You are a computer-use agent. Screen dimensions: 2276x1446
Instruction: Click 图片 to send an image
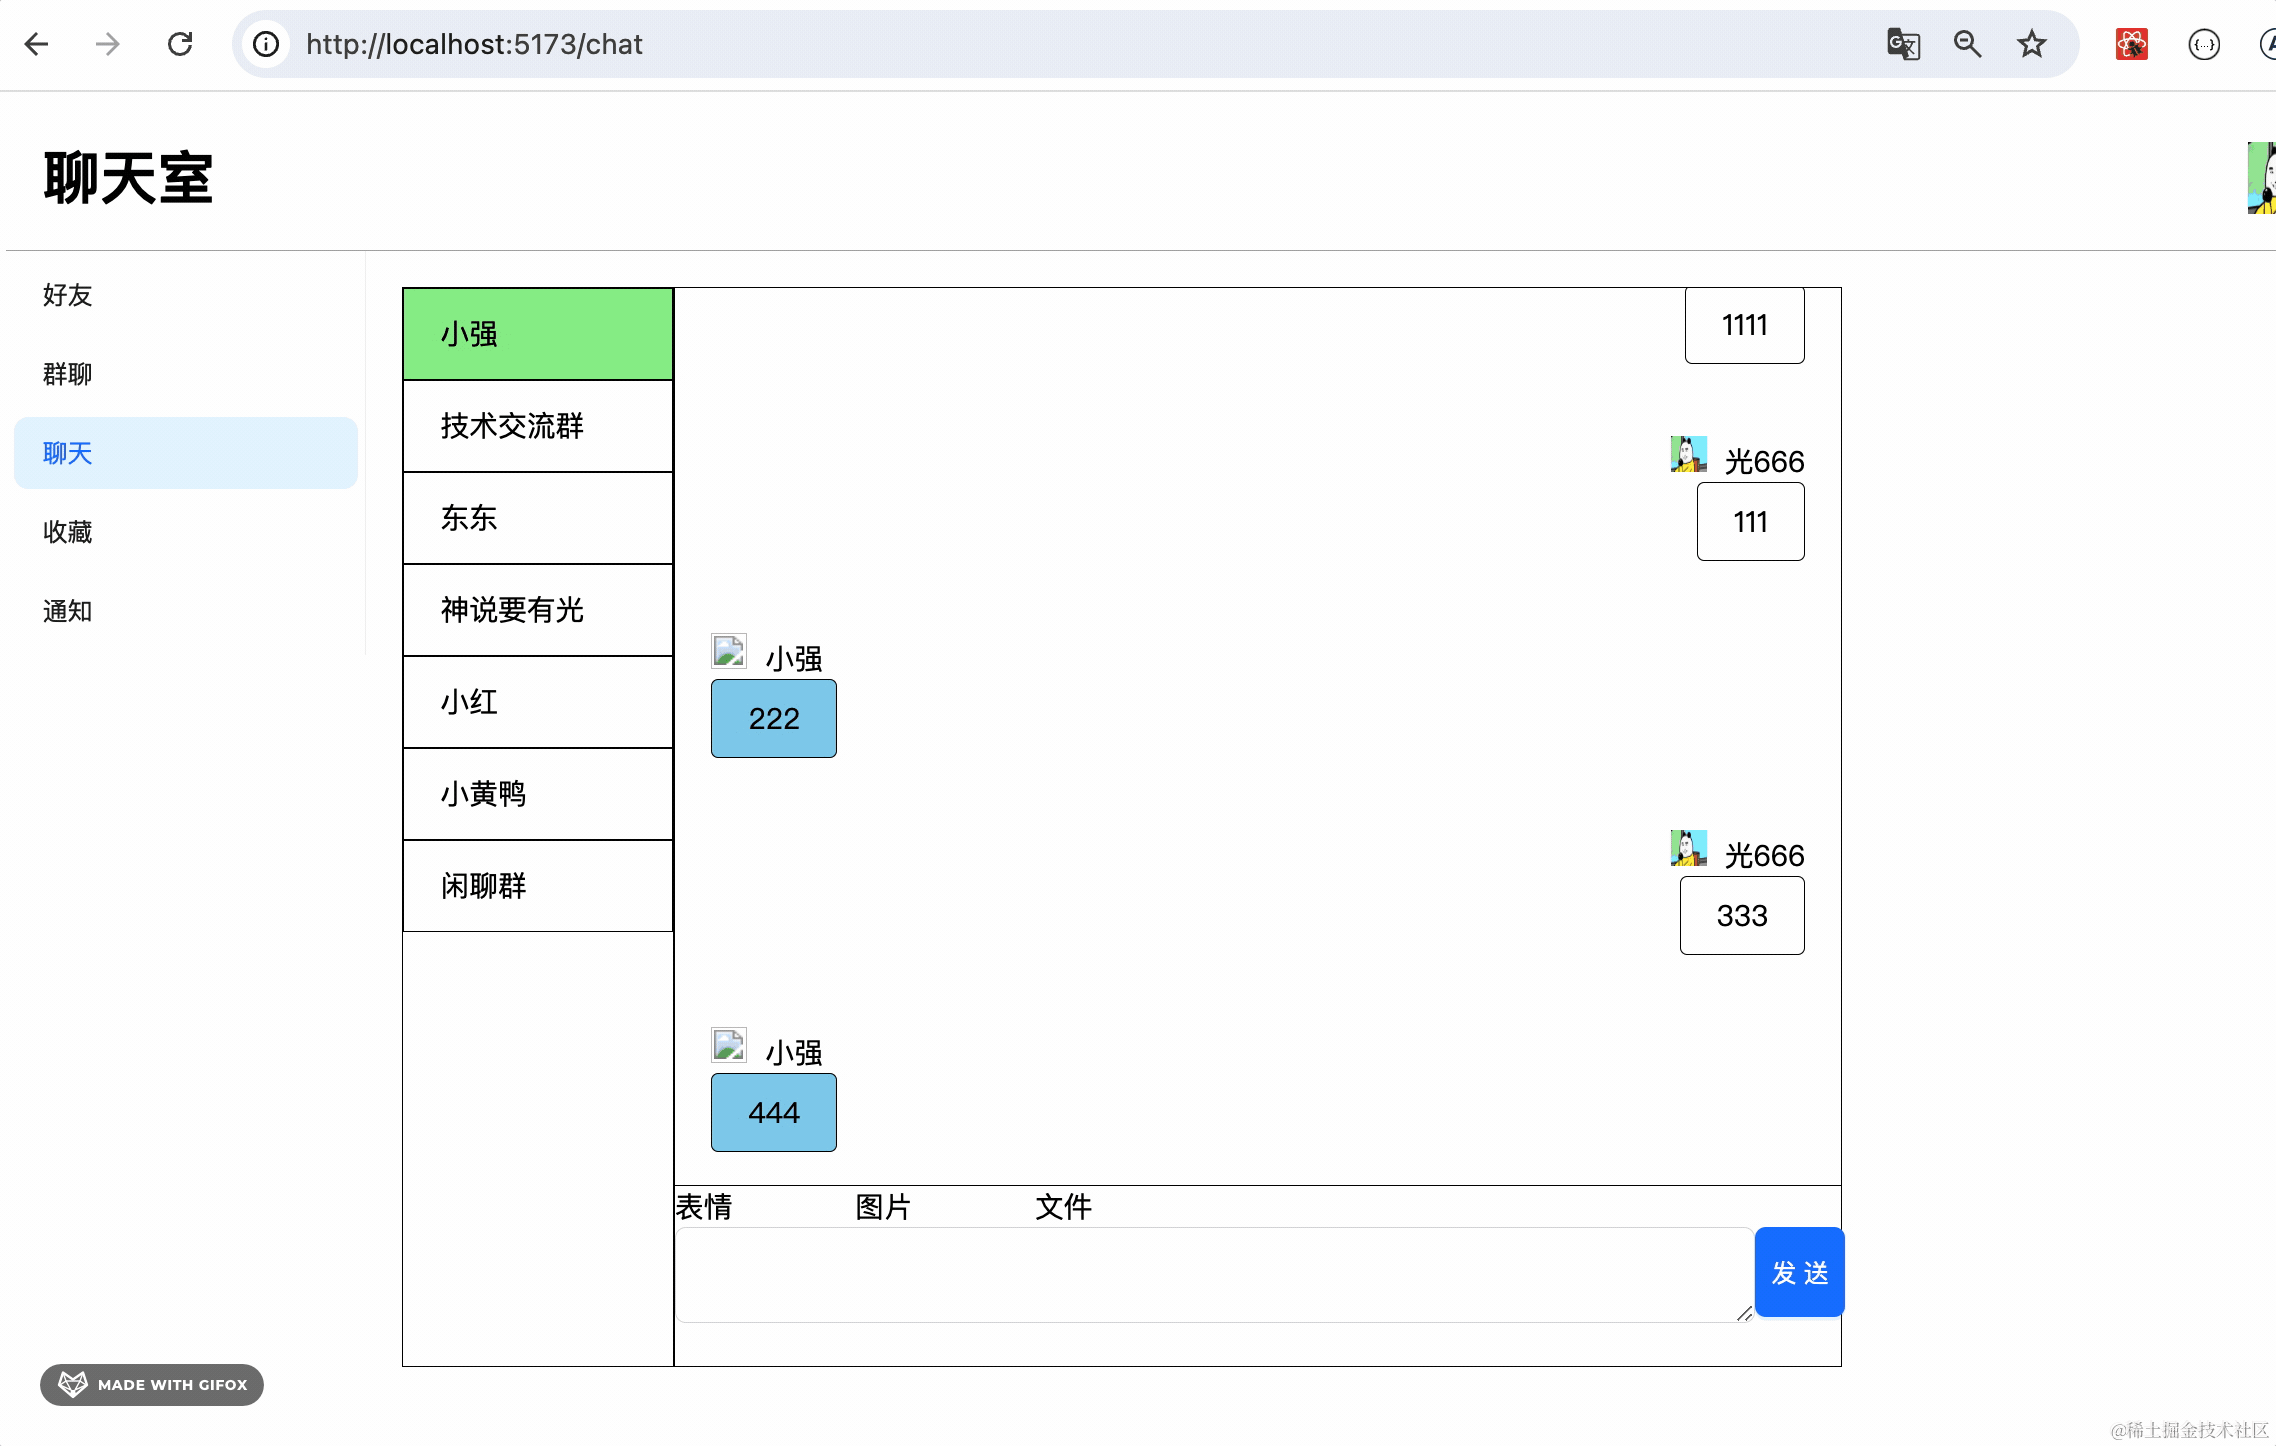click(x=883, y=1207)
